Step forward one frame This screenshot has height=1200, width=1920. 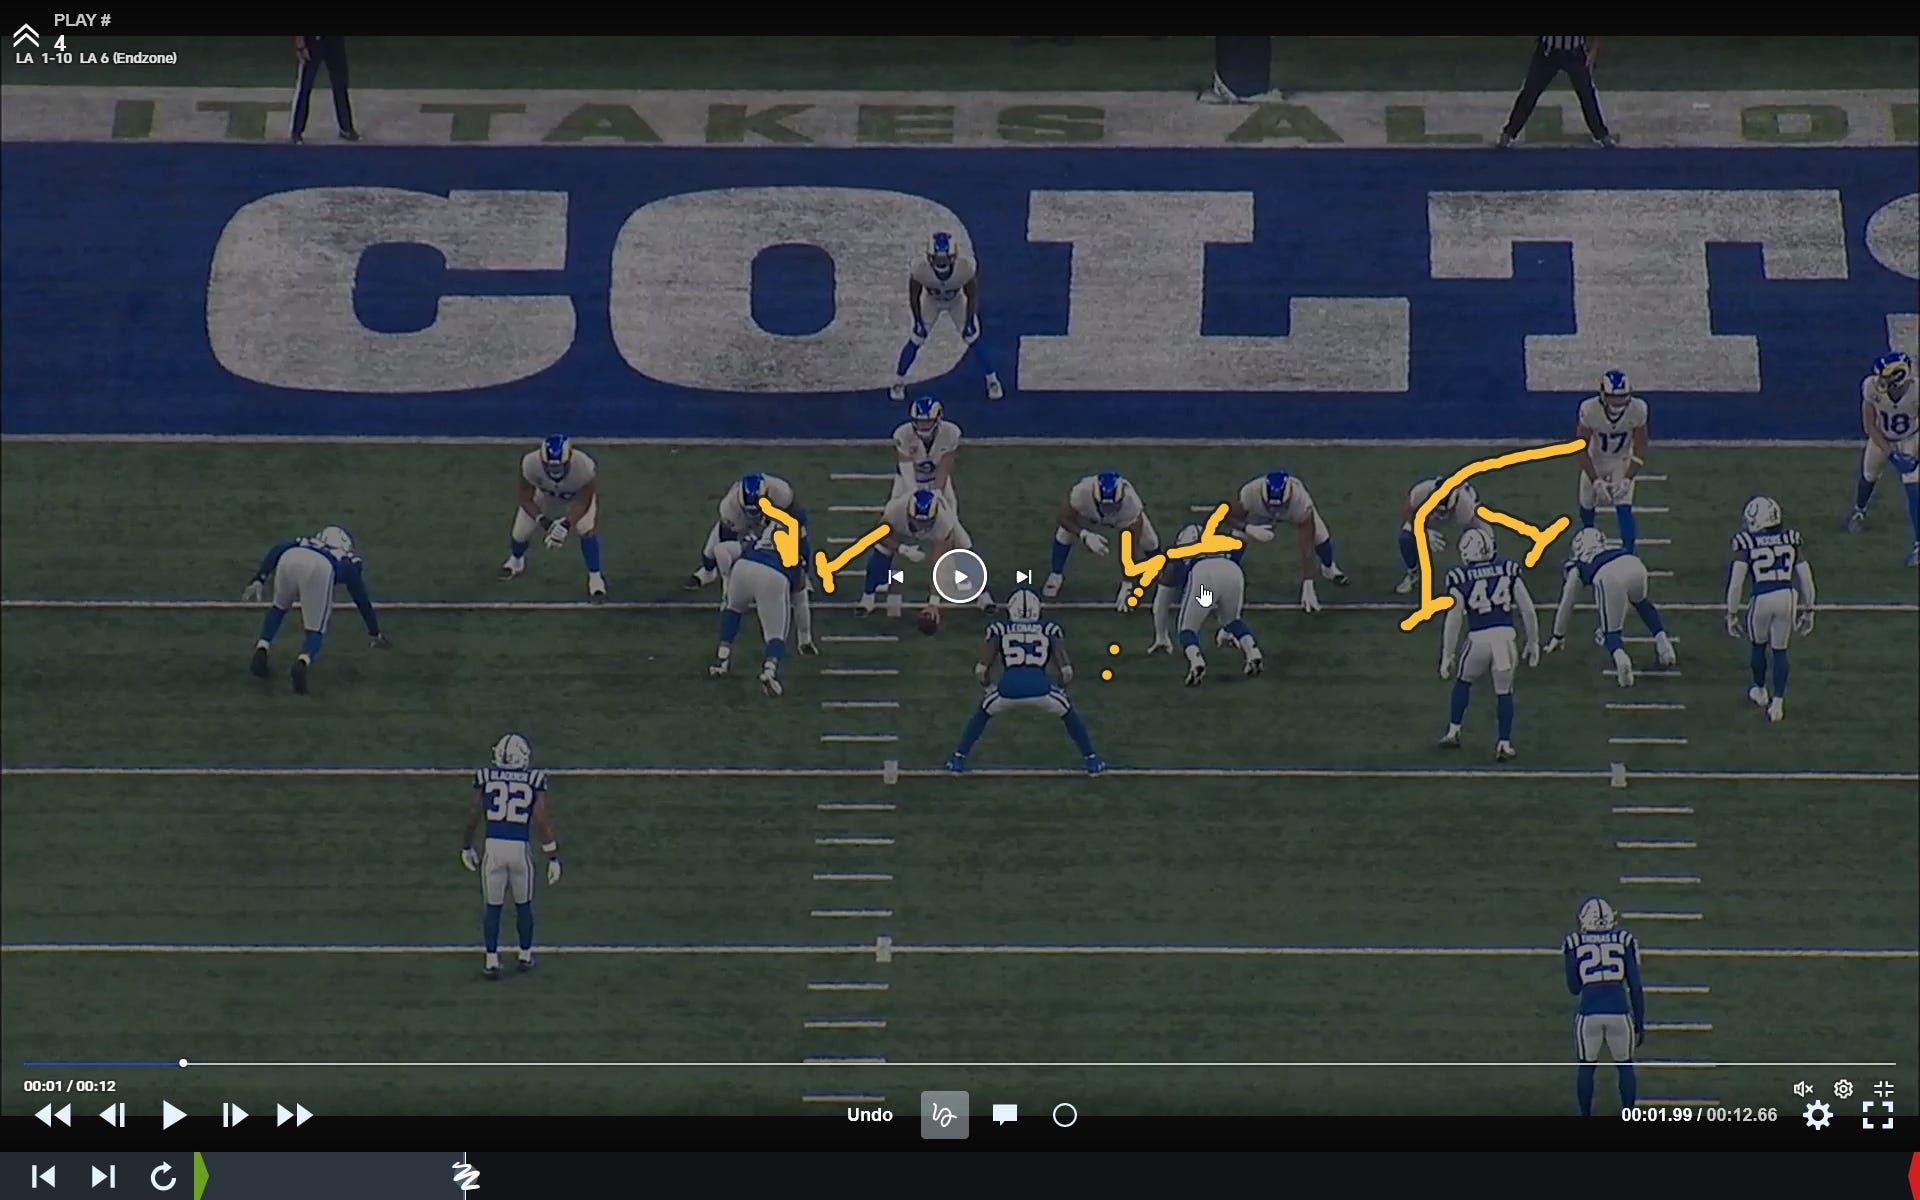[234, 1115]
